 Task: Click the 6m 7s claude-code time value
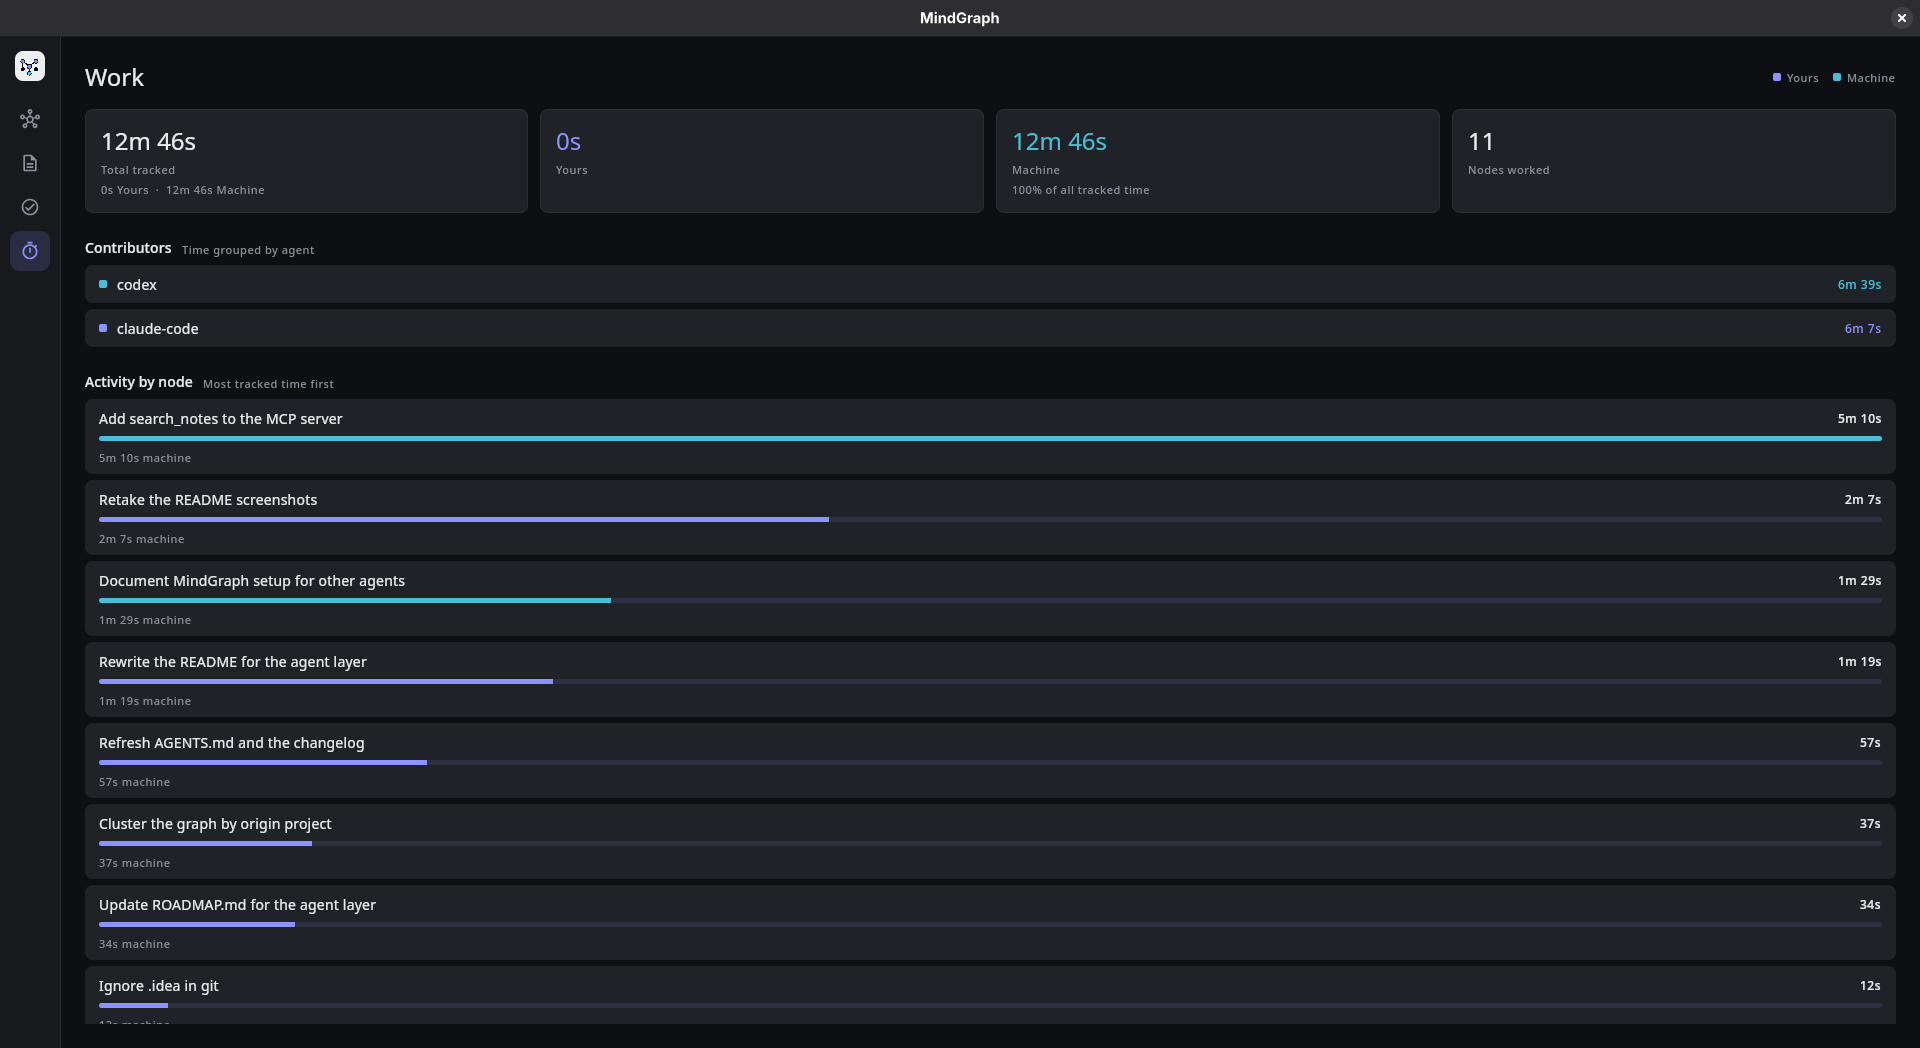point(1862,329)
